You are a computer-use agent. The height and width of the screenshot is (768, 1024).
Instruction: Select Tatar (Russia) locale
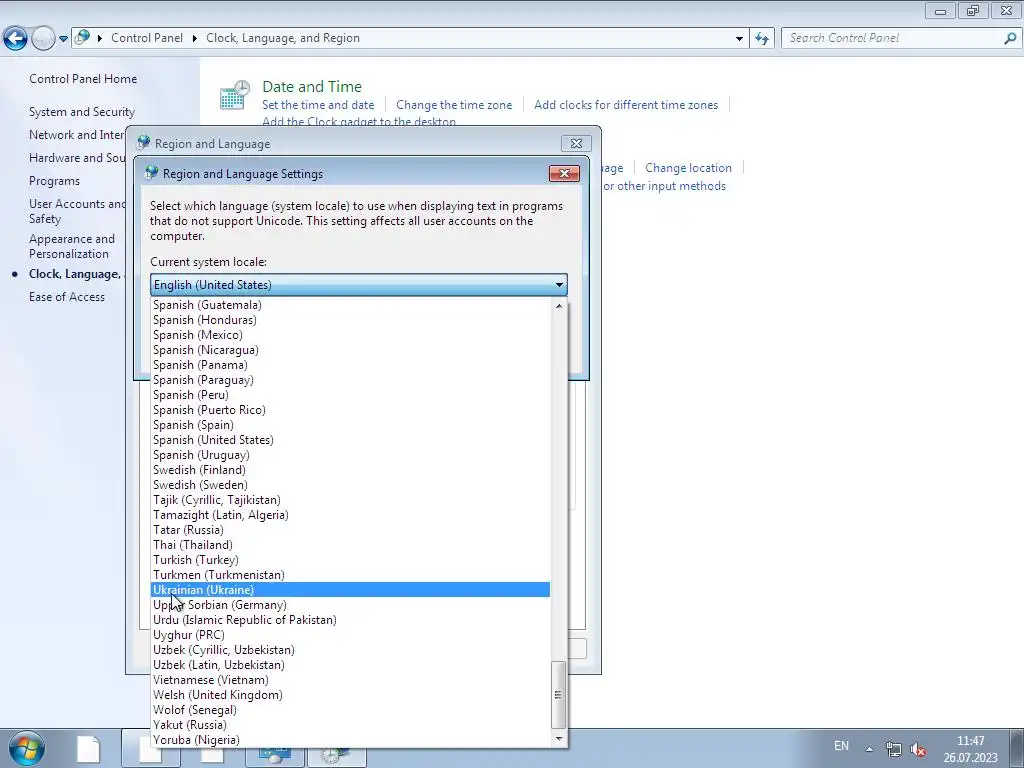click(351, 530)
